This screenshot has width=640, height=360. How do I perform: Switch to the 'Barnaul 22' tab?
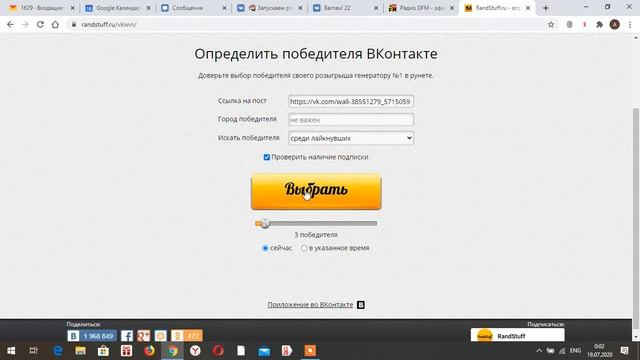tap(345, 8)
